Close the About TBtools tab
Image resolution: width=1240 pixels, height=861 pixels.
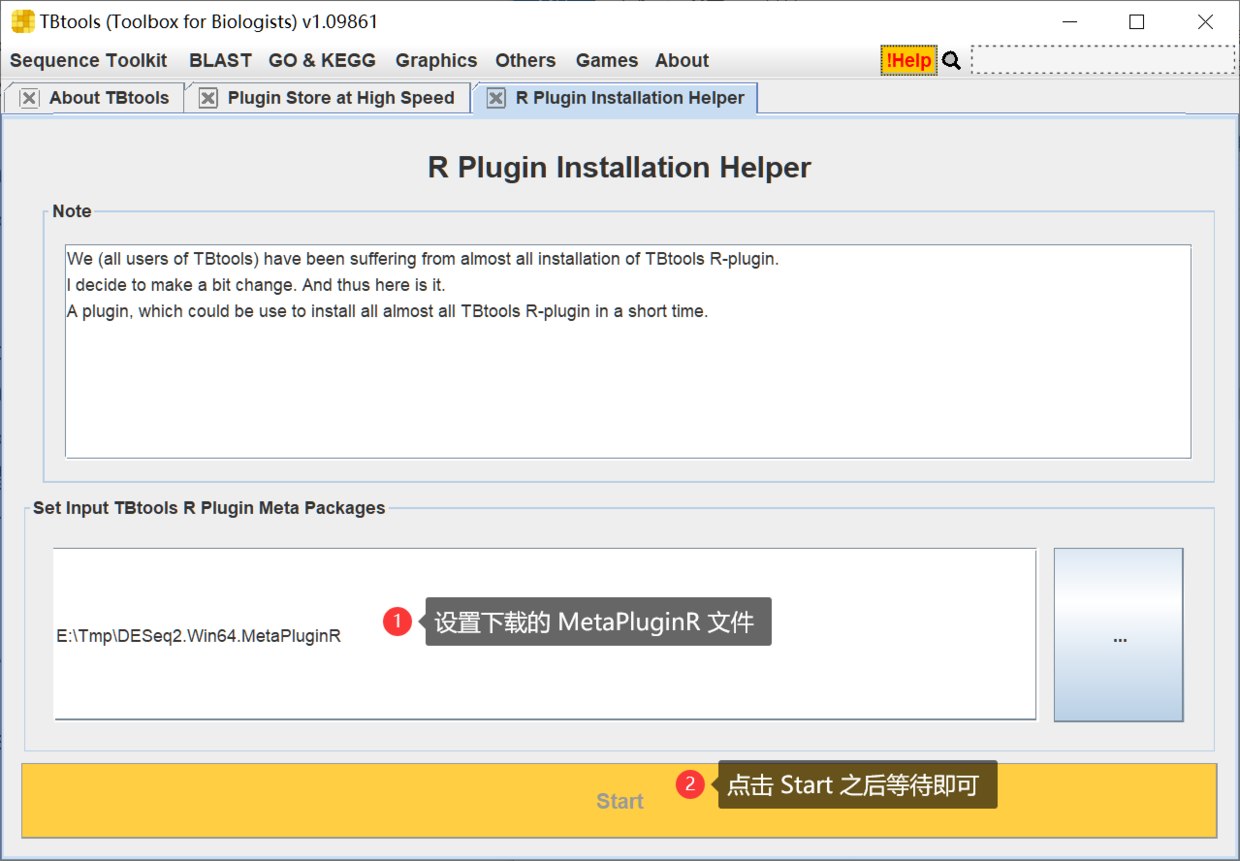coord(29,98)
